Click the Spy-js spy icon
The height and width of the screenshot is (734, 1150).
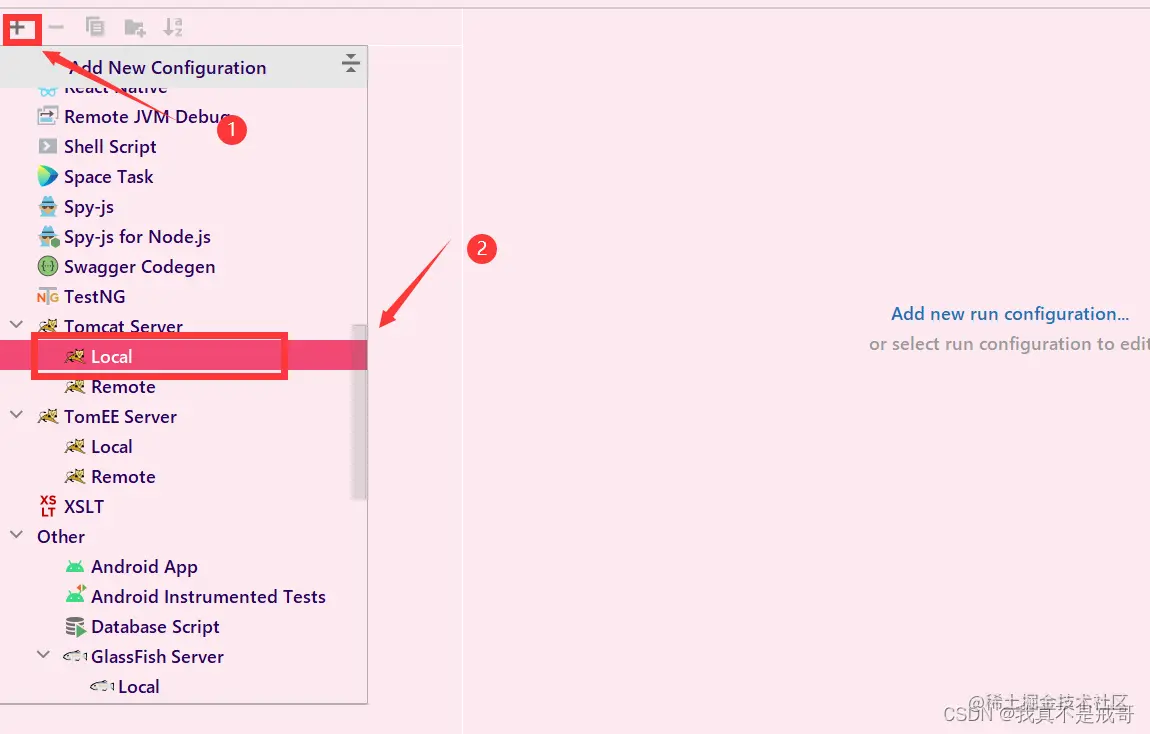48,206
